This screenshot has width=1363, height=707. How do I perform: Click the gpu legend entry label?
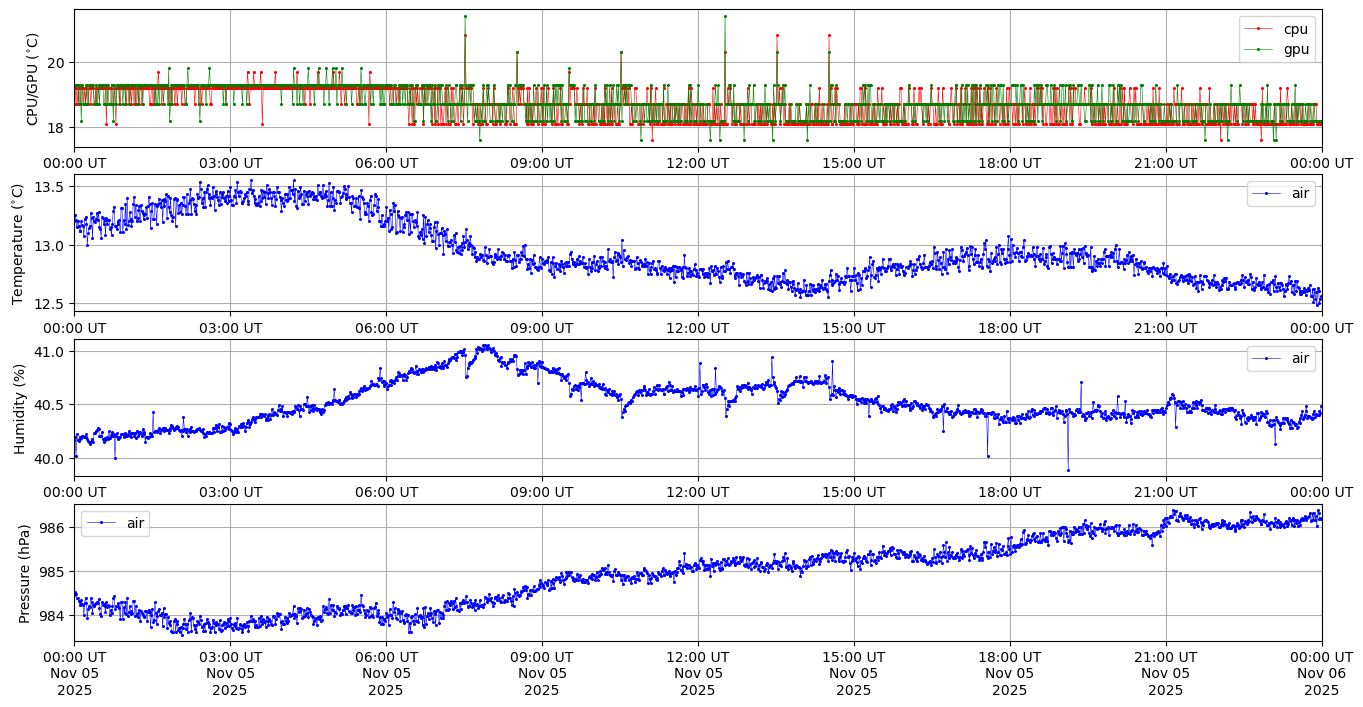[x=1295, y=48]
